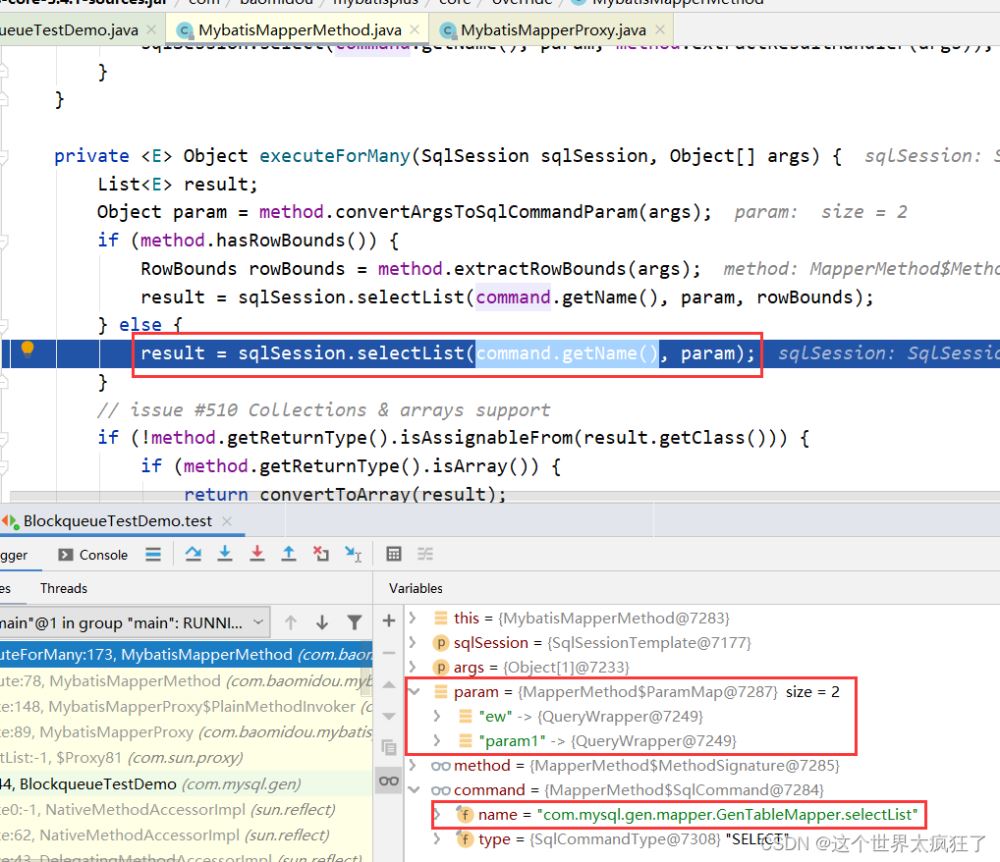
Task: Select the BlockqueueTestDemo stack frame
Action: pos(186,784)
